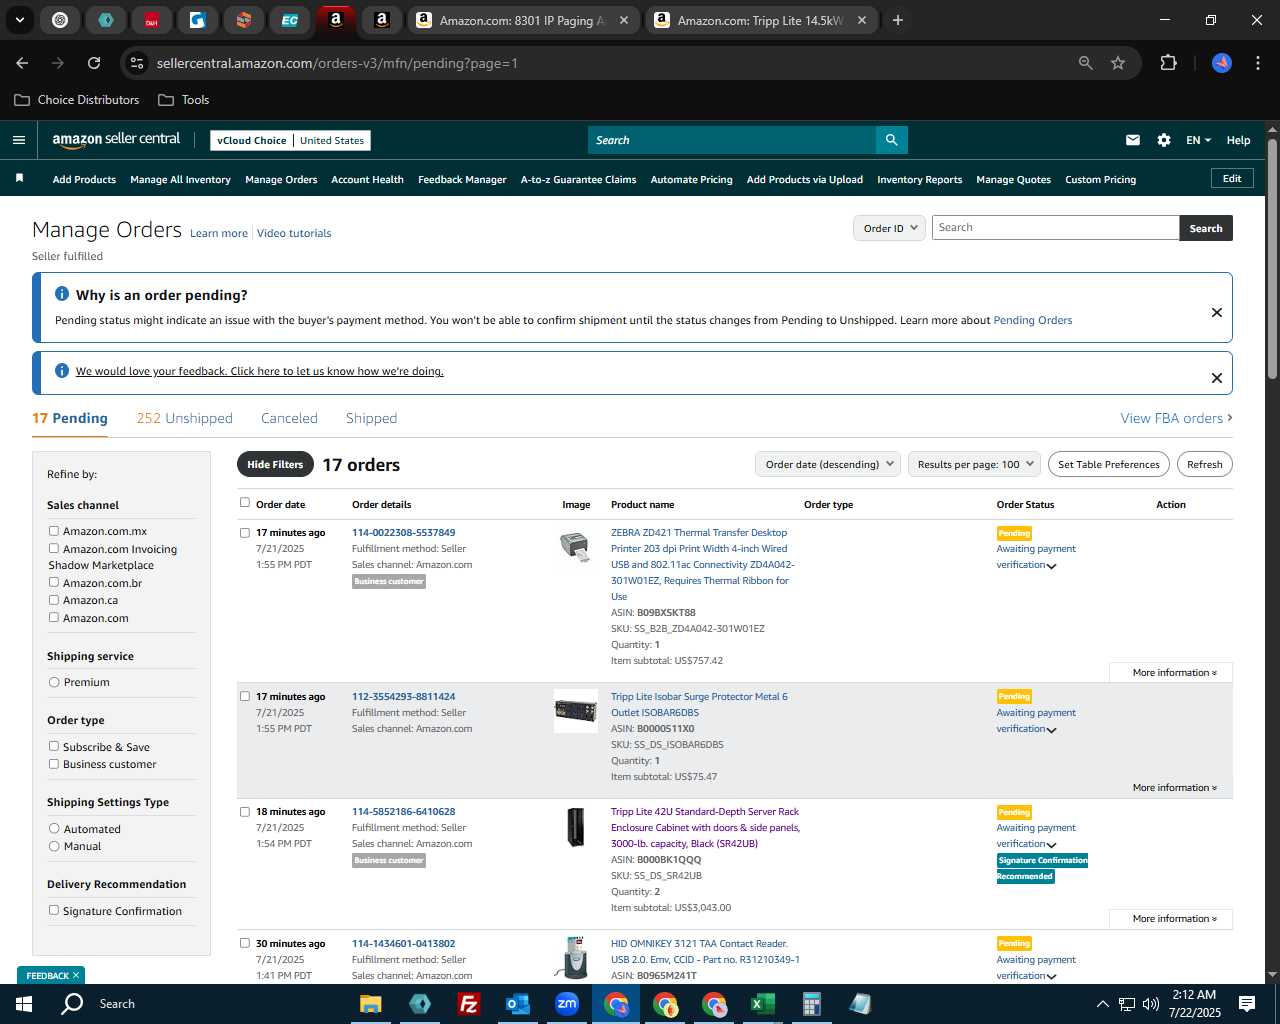1280x1024 pixels.
Task: Click the top search magnifier button
Action: point(891,140)
